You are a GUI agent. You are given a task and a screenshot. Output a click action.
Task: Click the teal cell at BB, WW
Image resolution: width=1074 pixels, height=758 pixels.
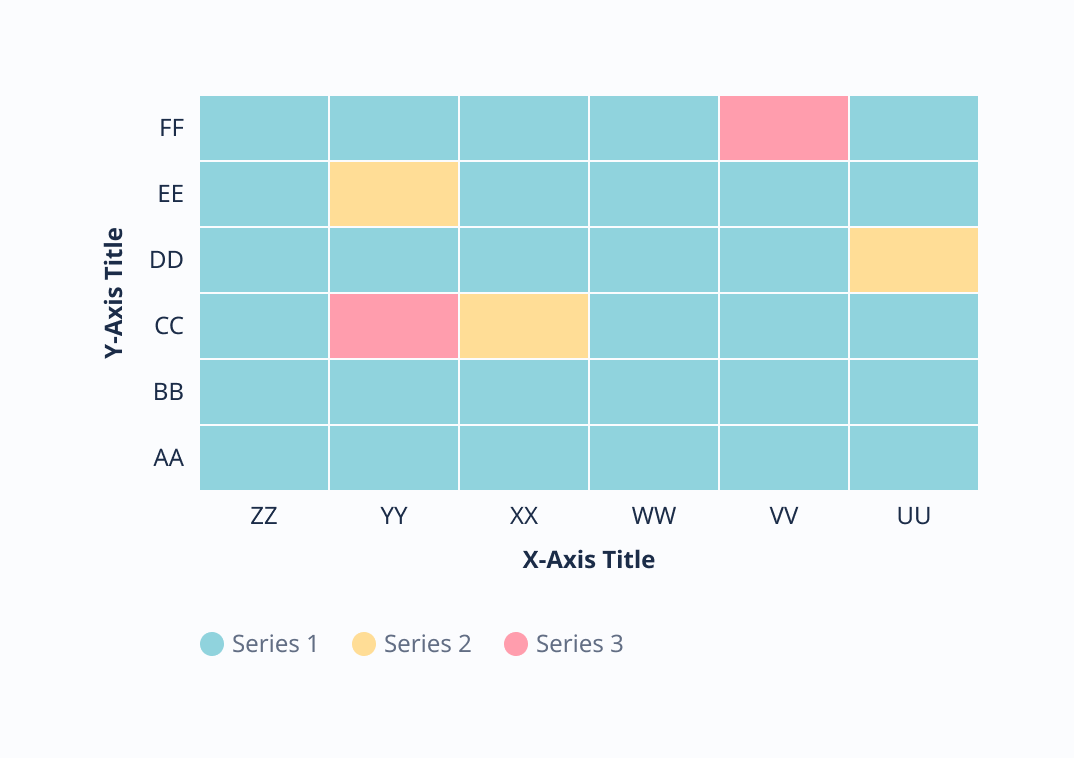click(654, 392)
